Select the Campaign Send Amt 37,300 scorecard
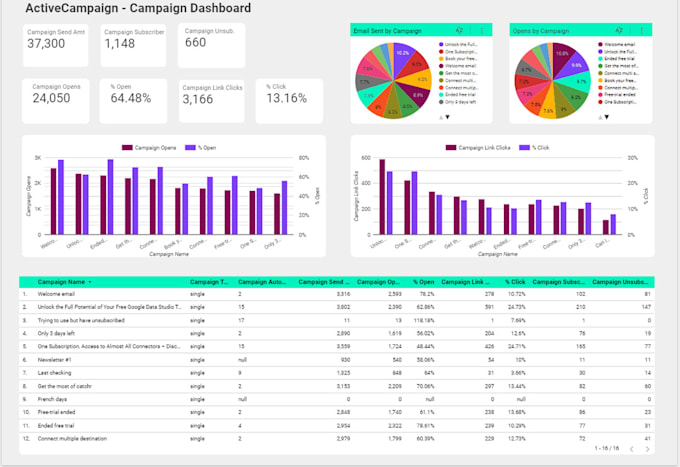Viewport: 680px width, 467px height. (x=56, y=46)
